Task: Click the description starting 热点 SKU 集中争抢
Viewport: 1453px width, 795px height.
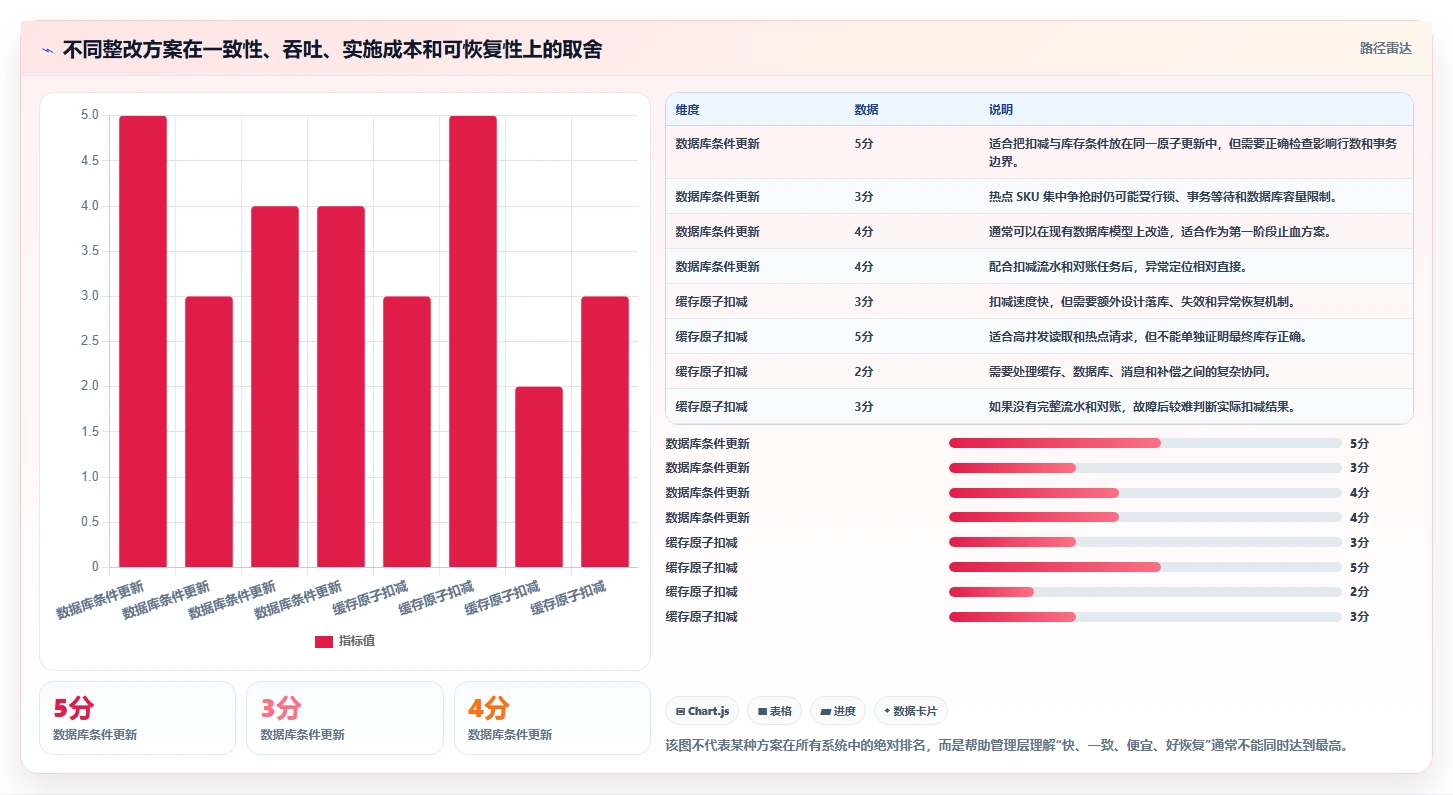Action: click(1163, 197)
